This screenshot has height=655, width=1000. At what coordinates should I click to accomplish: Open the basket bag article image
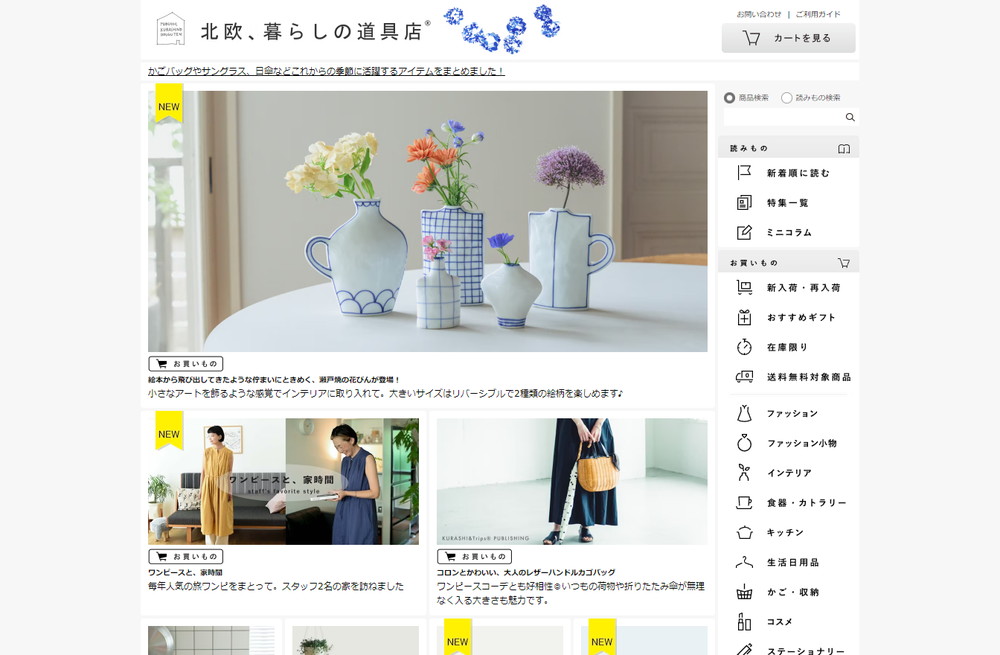[571, 482]
